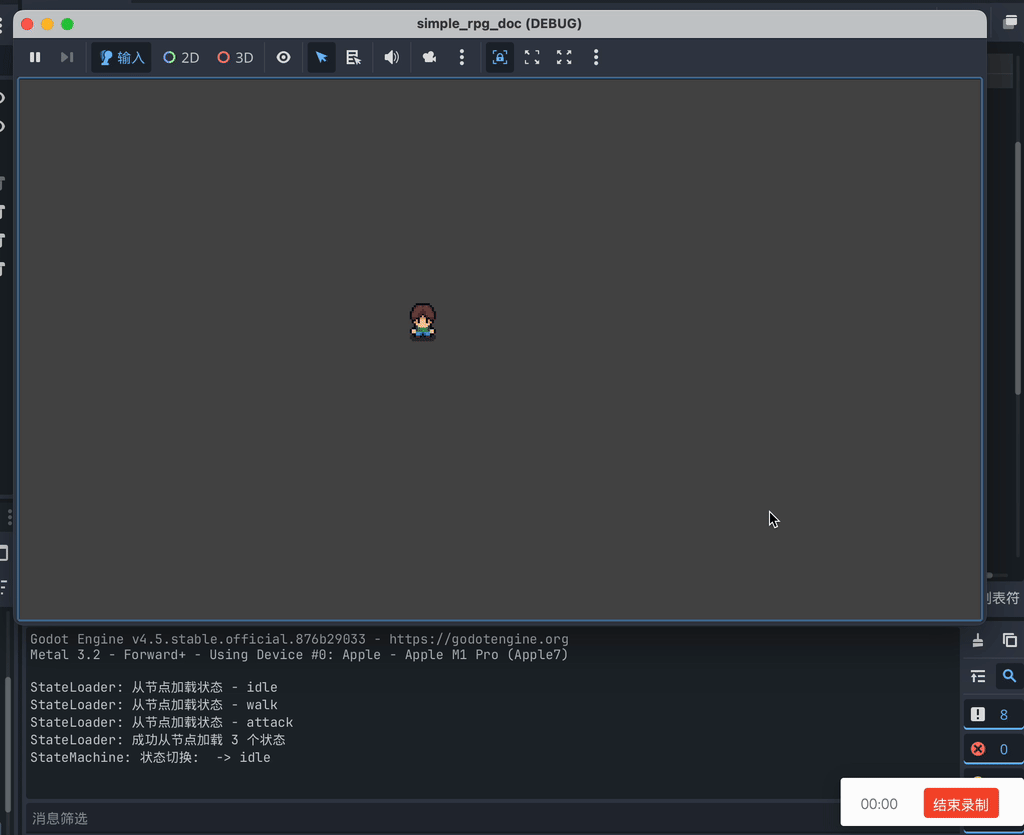Copy output log selection
The height and width of the screenshot is (835, 1024).
click(x=1010, y=640)
